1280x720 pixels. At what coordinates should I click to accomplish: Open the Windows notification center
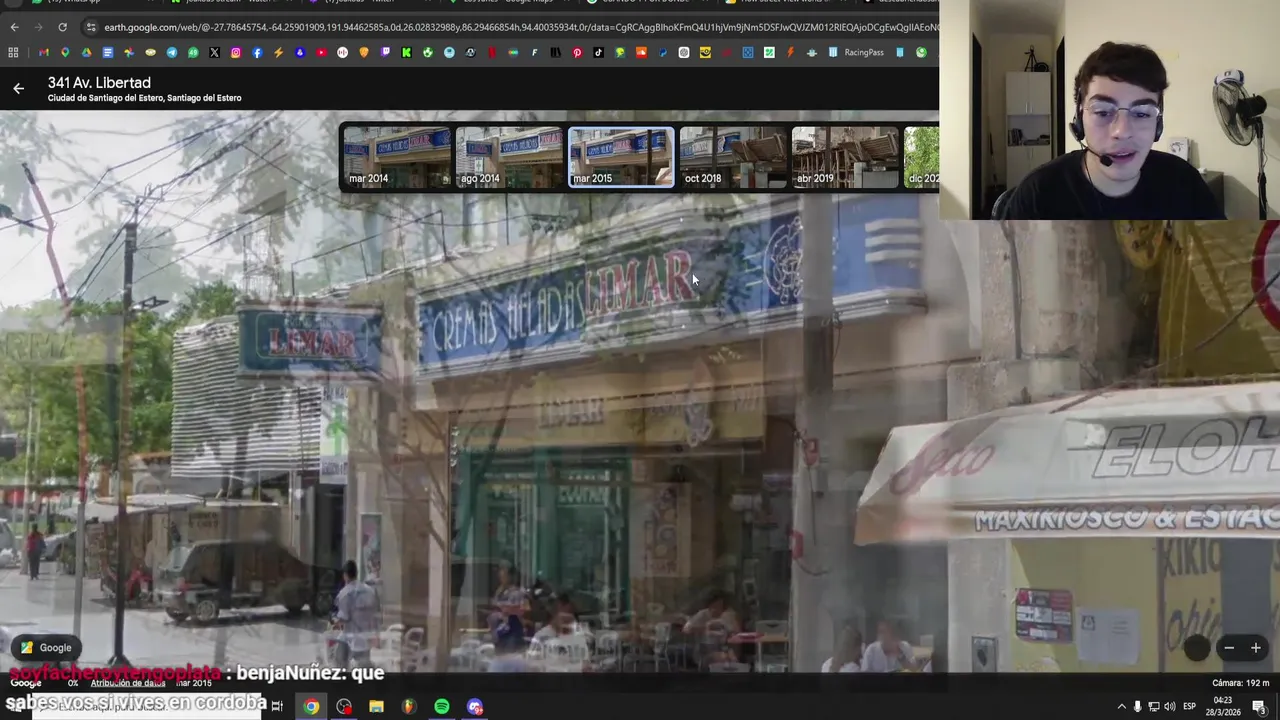[x=1259, y=706]
